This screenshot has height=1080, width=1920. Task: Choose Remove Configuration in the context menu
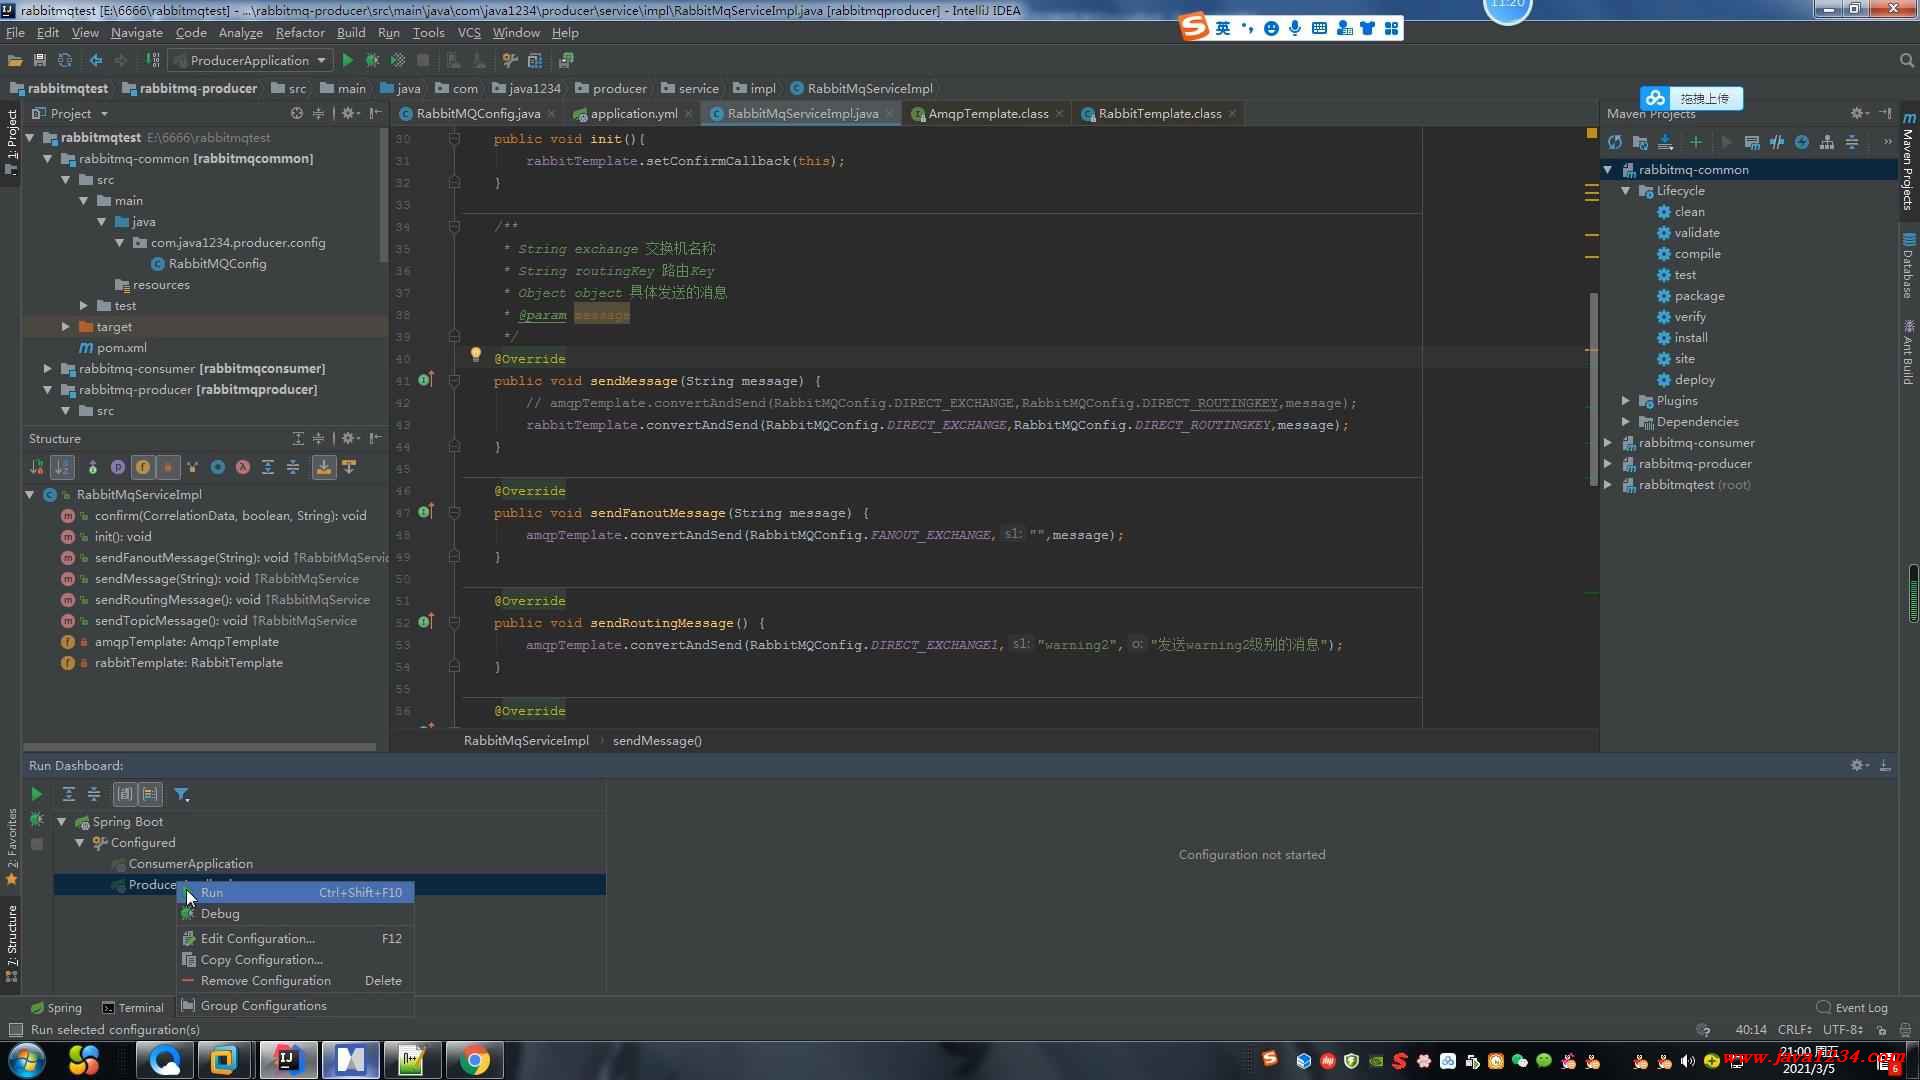(296, 980)
